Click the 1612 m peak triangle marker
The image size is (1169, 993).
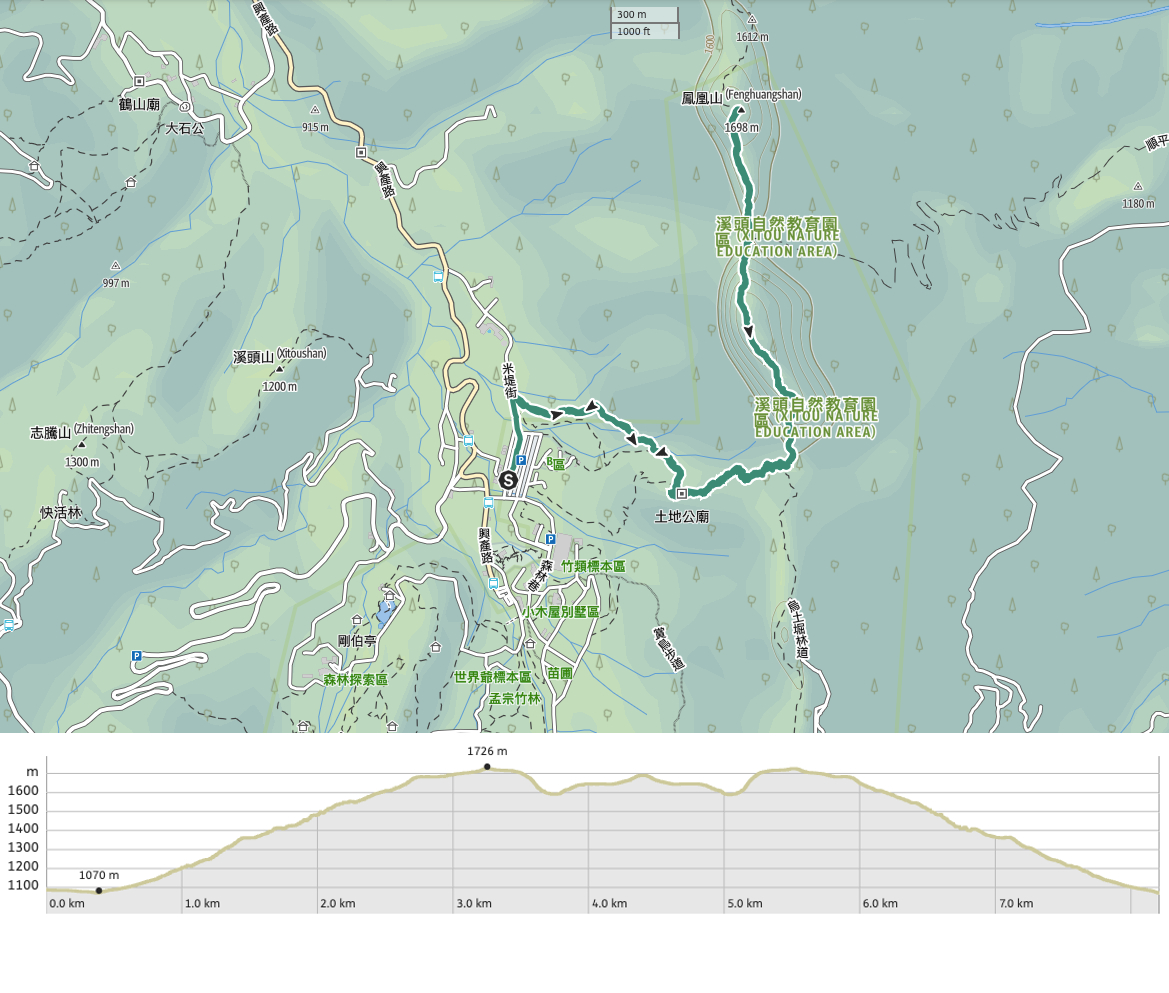pos(752,20)
